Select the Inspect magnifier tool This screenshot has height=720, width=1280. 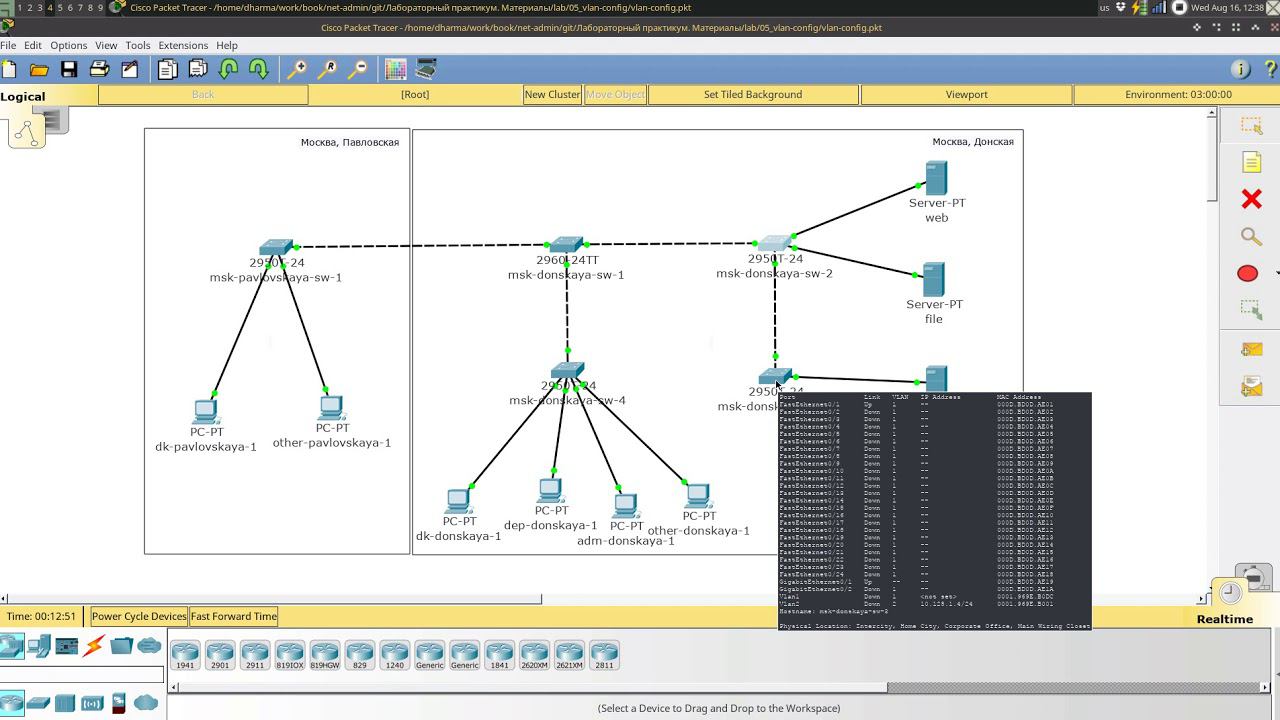coord(1251,236)
